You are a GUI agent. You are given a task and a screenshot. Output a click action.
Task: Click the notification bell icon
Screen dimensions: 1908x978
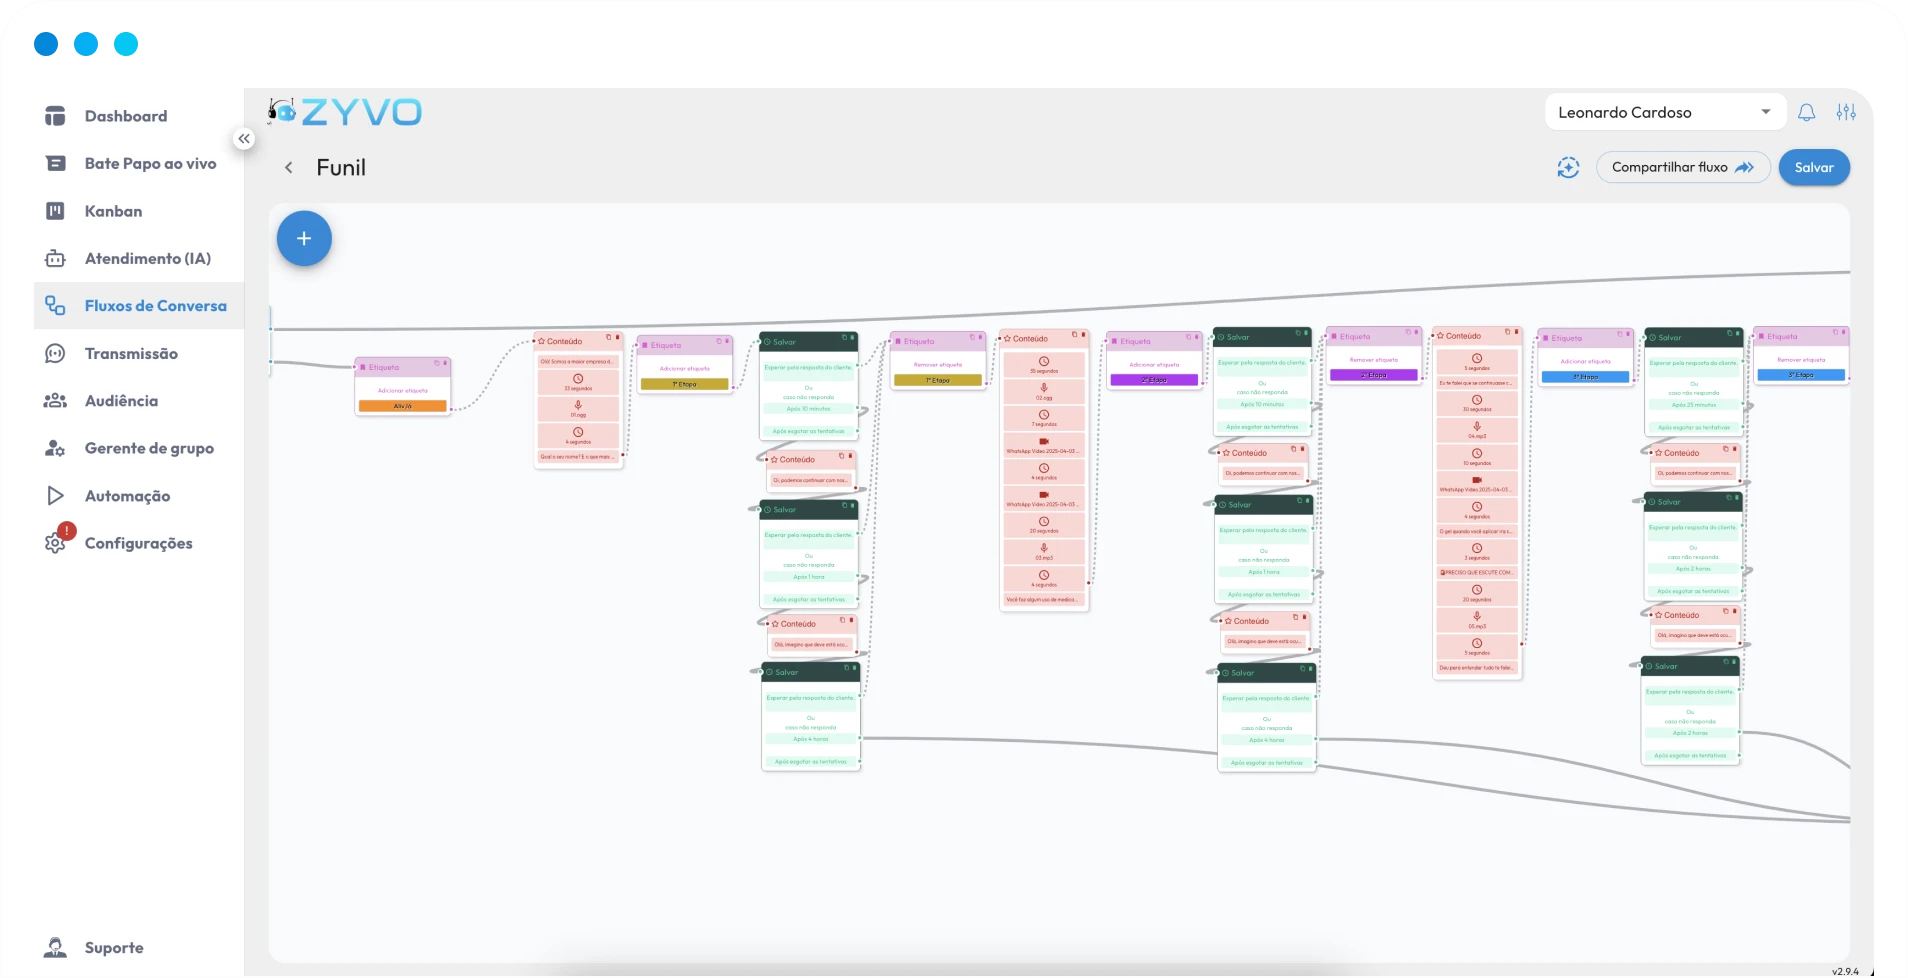(x=1806, y=113)
